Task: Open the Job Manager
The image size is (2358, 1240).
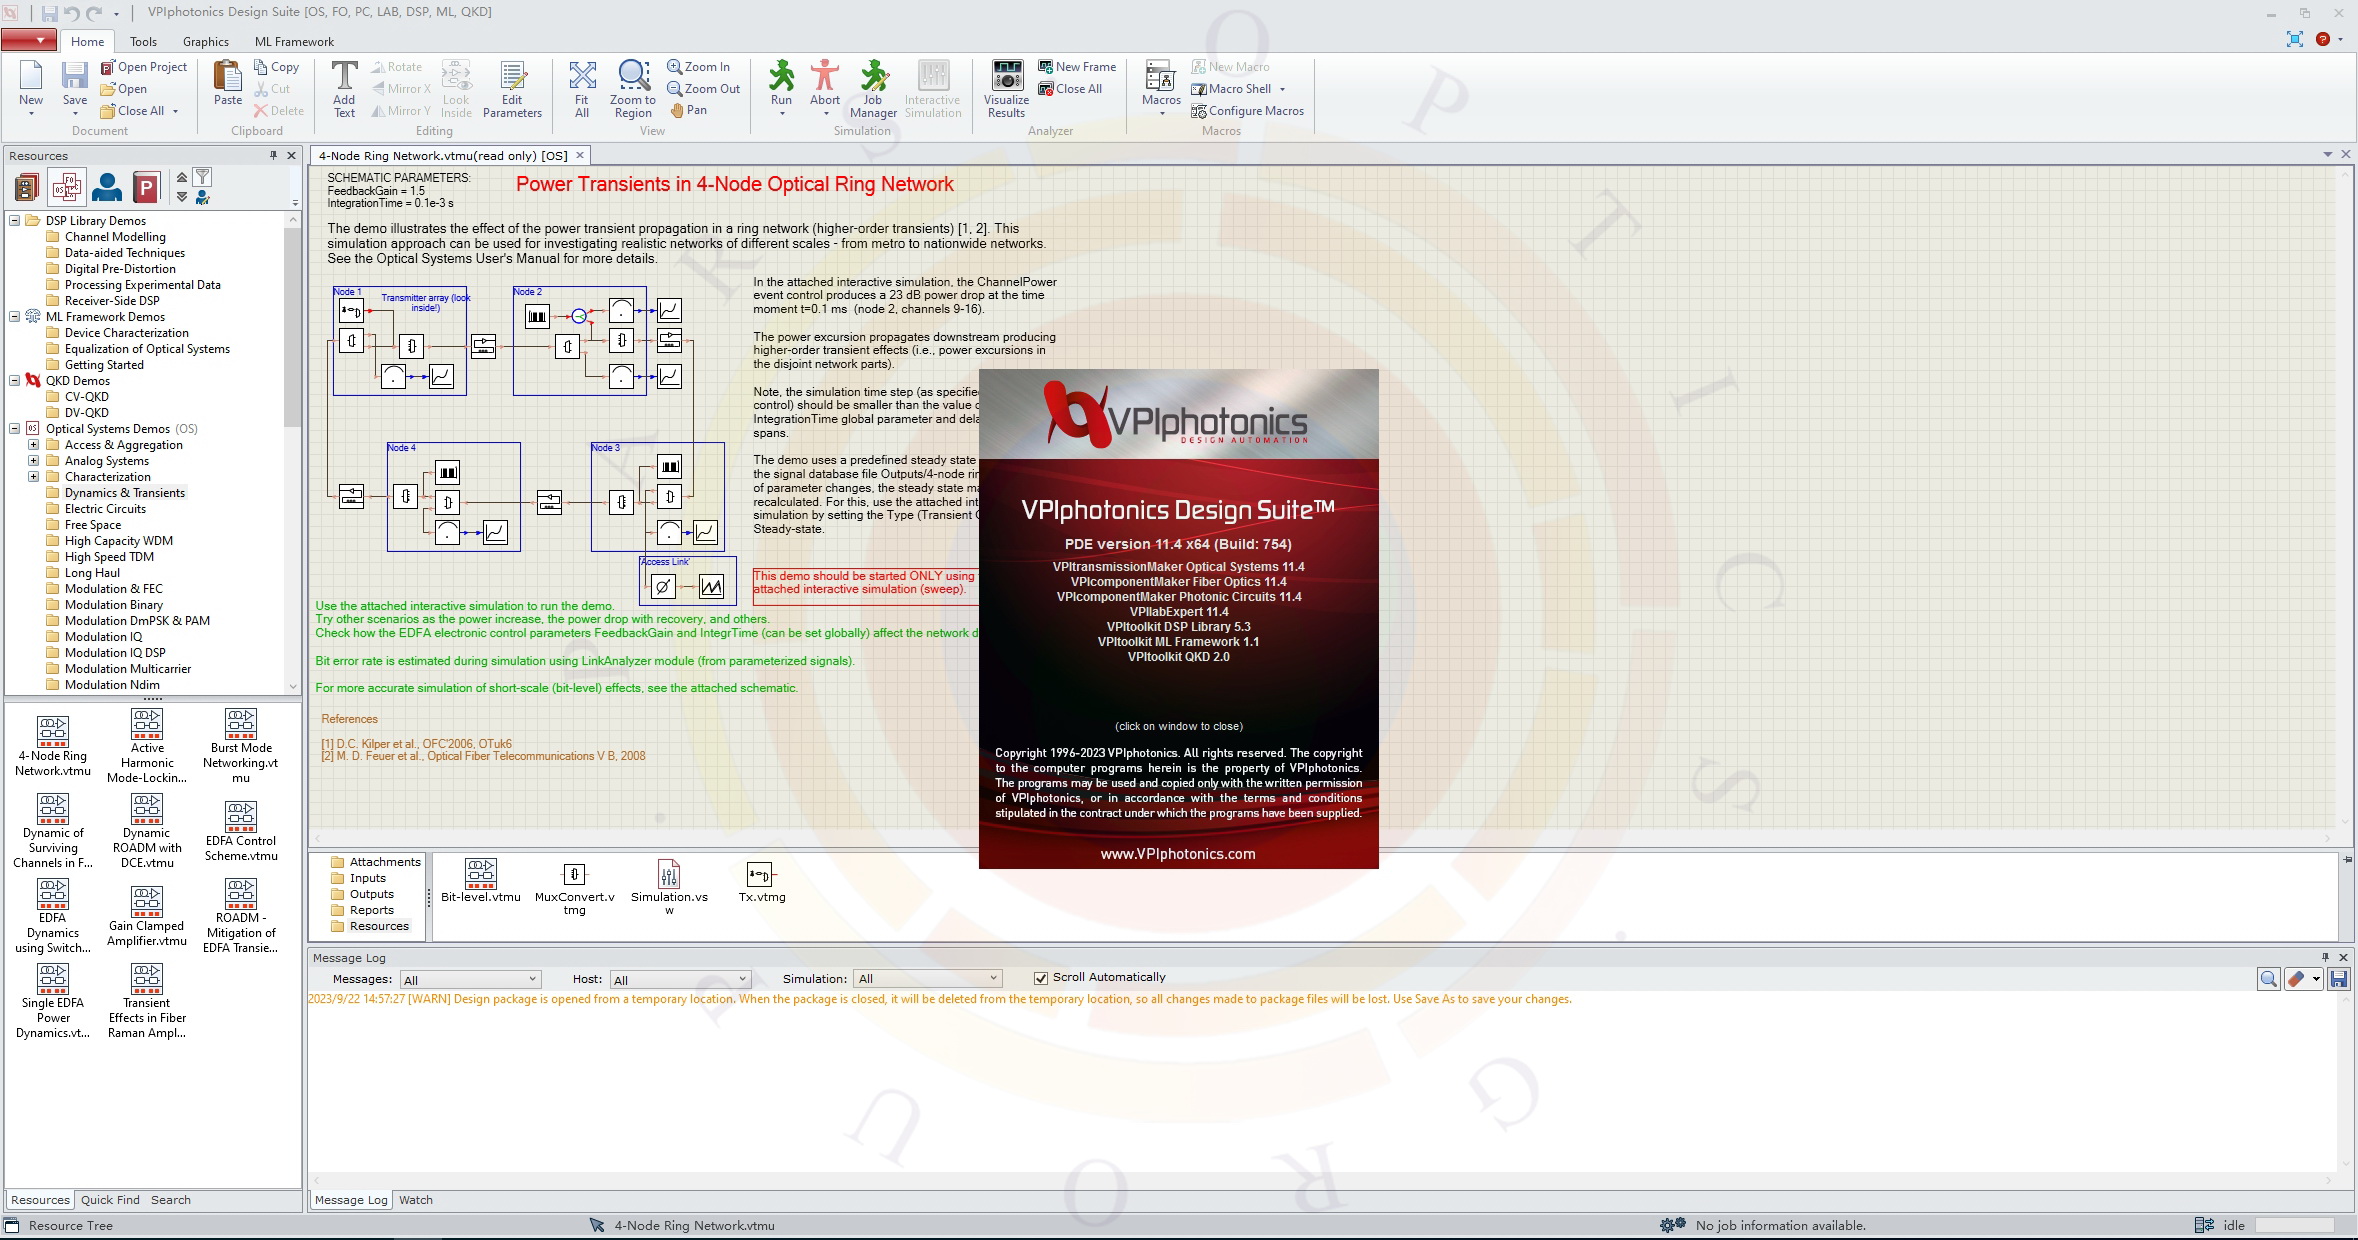Action: coord(873,90)
